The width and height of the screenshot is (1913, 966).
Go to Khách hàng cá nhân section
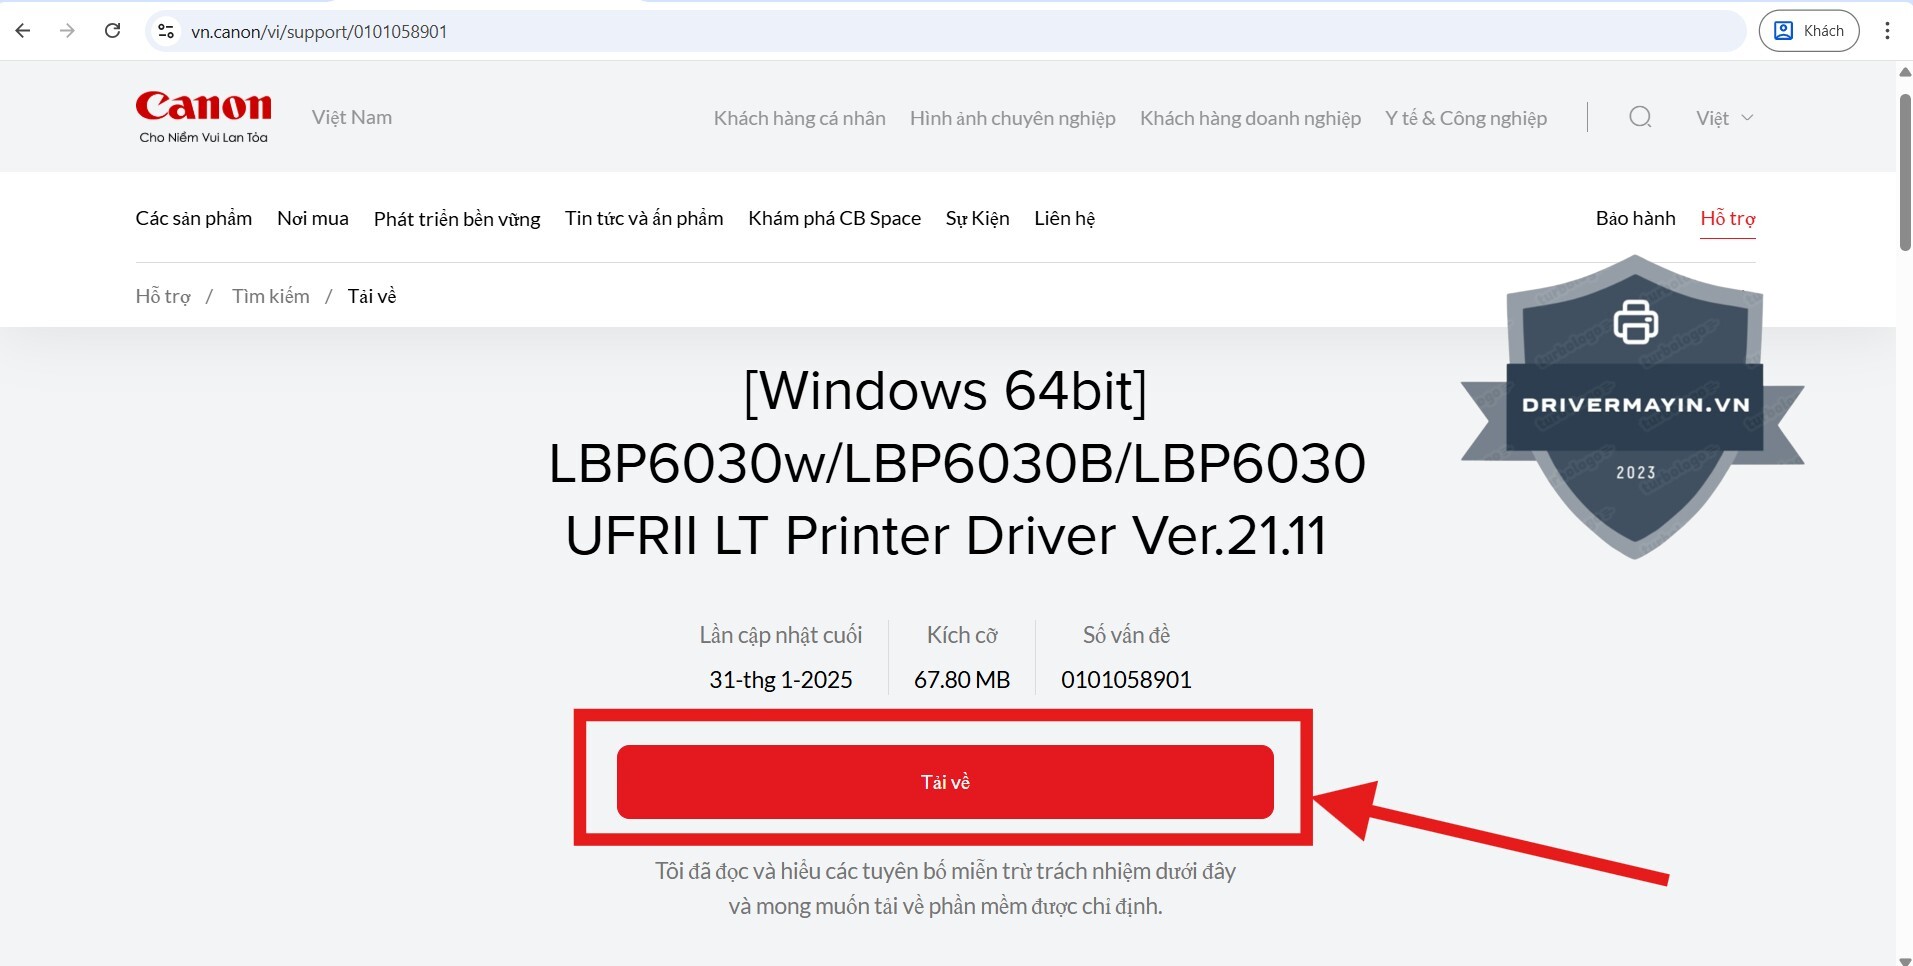pyautogui.click(x=799, y=118)
